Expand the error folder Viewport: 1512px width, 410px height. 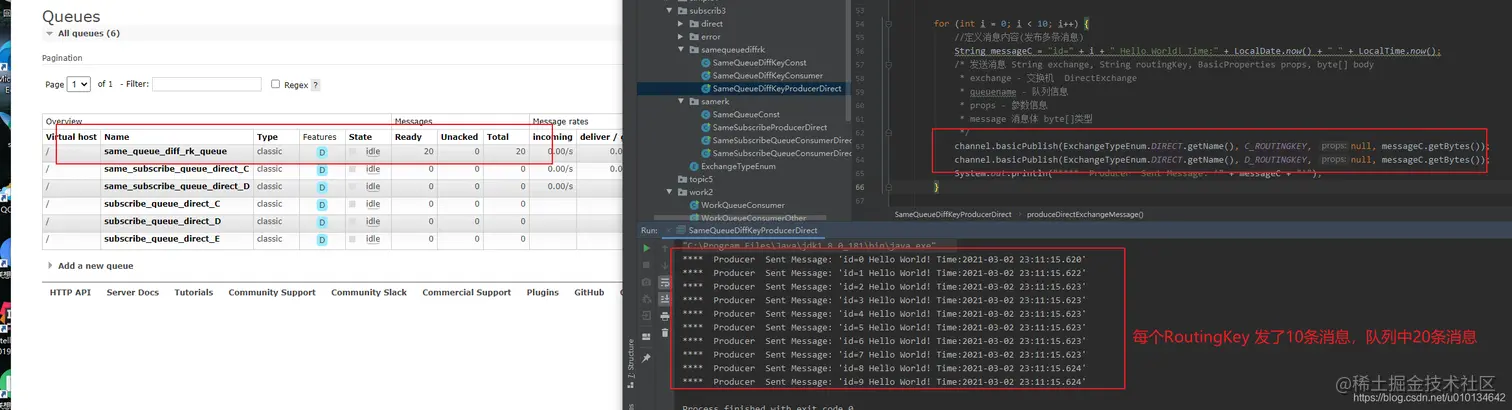click(680, 36)
